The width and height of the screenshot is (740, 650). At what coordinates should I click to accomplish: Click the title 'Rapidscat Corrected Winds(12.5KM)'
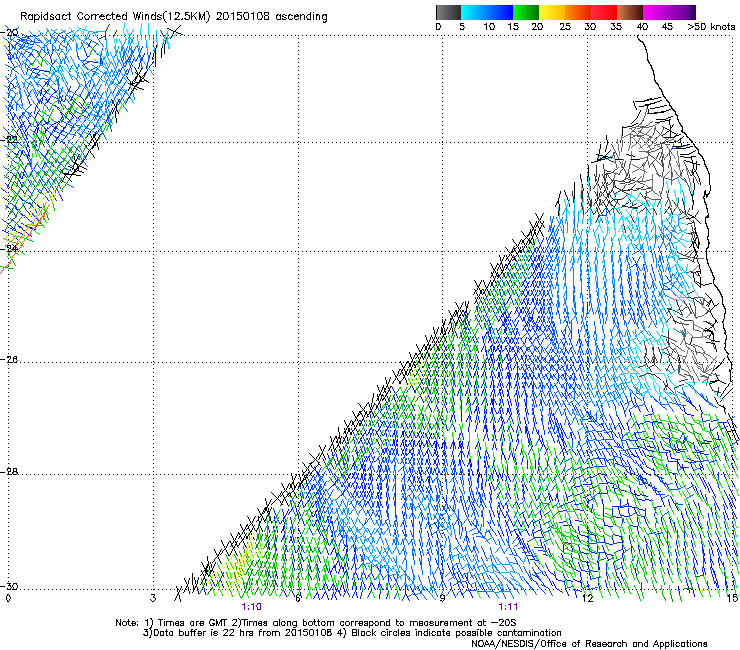click(115, 17)
